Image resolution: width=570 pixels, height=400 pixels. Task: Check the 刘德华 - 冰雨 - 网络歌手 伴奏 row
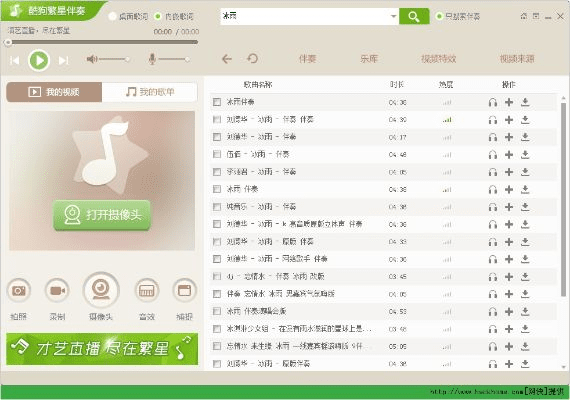(217, 259)
